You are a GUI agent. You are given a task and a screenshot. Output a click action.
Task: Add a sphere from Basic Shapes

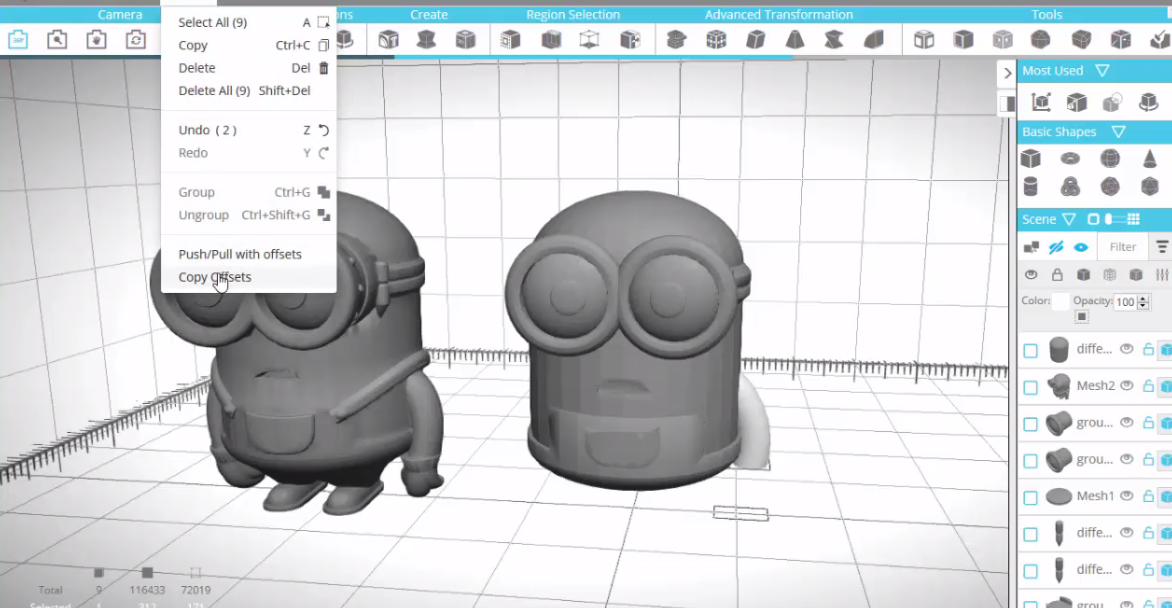coord(1110,158)
